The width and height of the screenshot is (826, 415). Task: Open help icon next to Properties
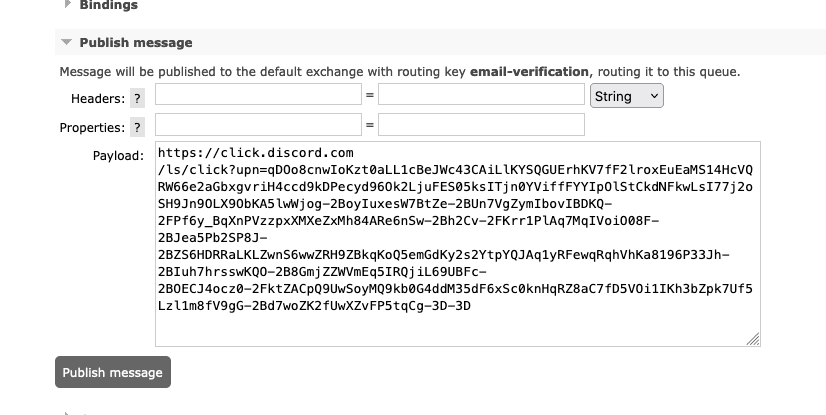pyautogui.click(x=137, y=127)
